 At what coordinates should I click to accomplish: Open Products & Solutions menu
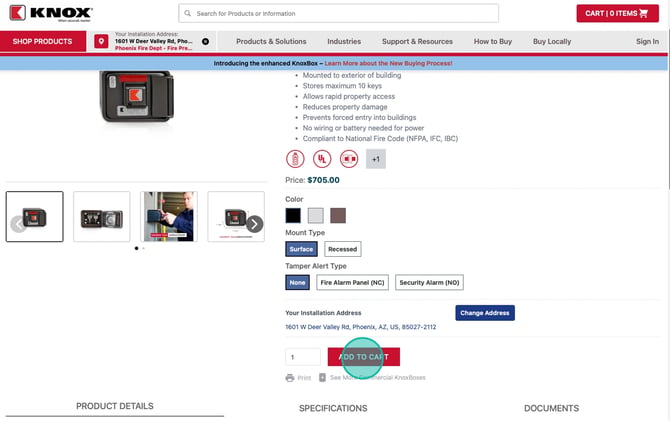pos(271,41)
